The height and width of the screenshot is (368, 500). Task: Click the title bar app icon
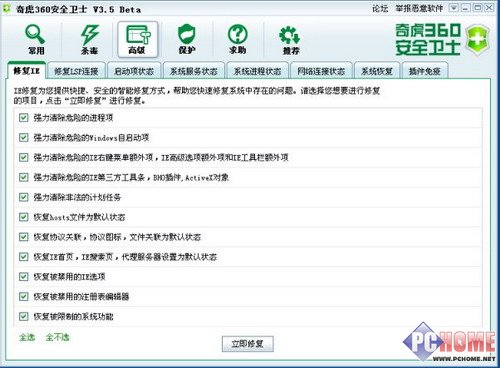point(6,8)
